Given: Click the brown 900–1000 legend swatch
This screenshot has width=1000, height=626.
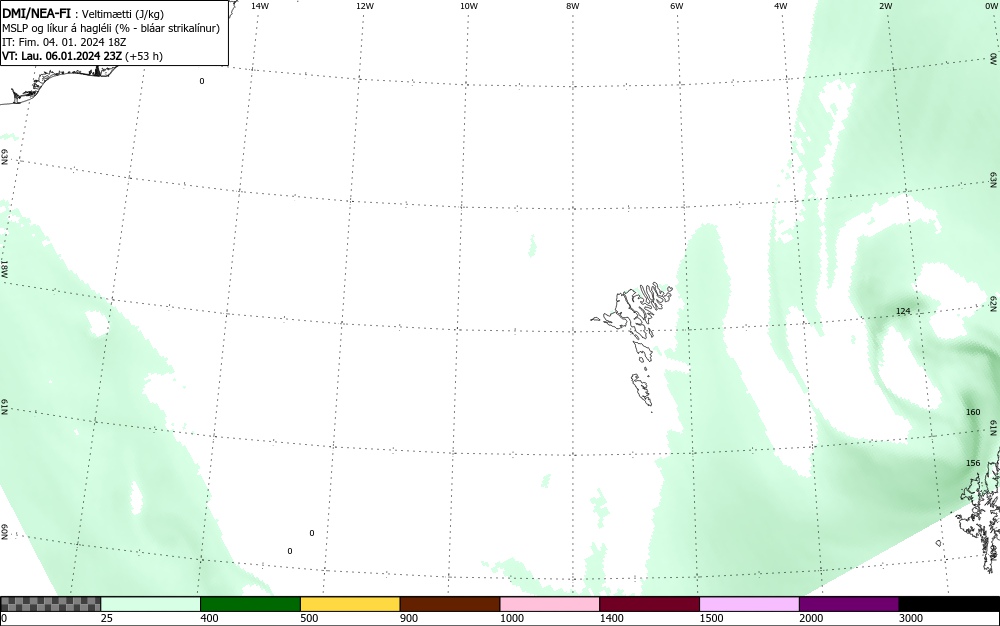Looking at the screenshot, I should click(x=450, y=604).
